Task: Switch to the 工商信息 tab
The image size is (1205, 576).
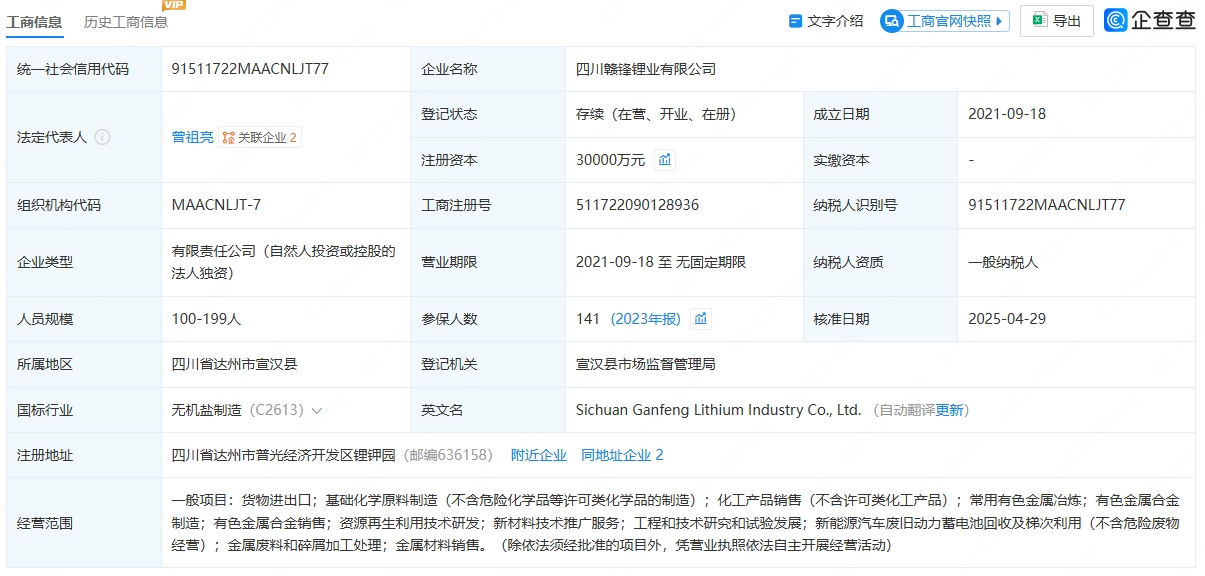Action: coord(34,22)
